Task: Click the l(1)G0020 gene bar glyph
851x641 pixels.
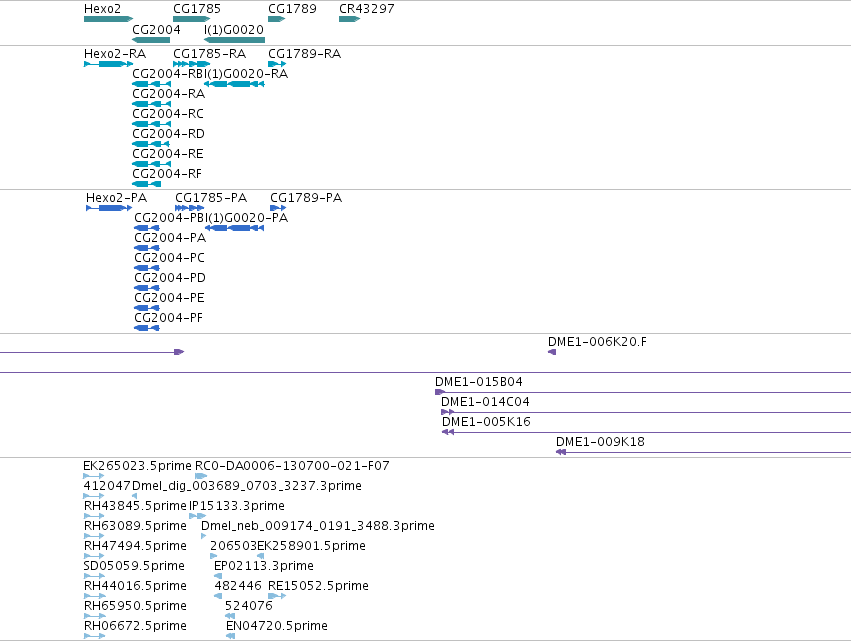Action: coord(234,40)
